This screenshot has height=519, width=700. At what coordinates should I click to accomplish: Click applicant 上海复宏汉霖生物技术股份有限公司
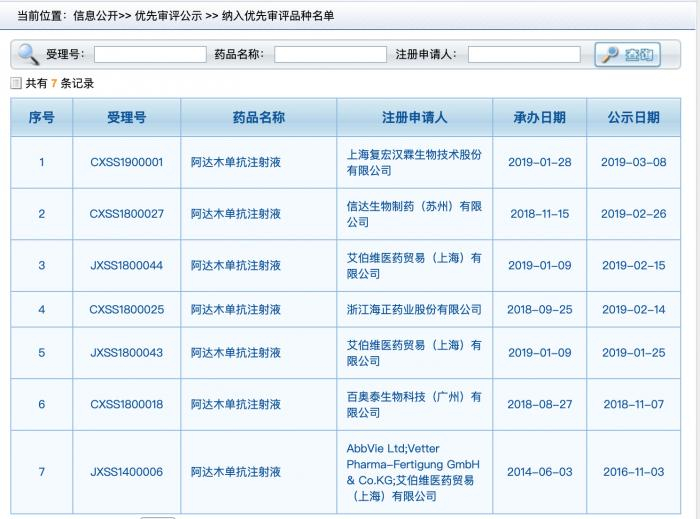[414, 162]
